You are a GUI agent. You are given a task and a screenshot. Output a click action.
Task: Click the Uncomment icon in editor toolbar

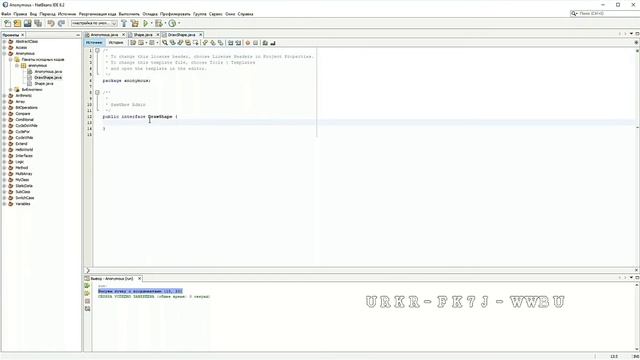[273, 43]
